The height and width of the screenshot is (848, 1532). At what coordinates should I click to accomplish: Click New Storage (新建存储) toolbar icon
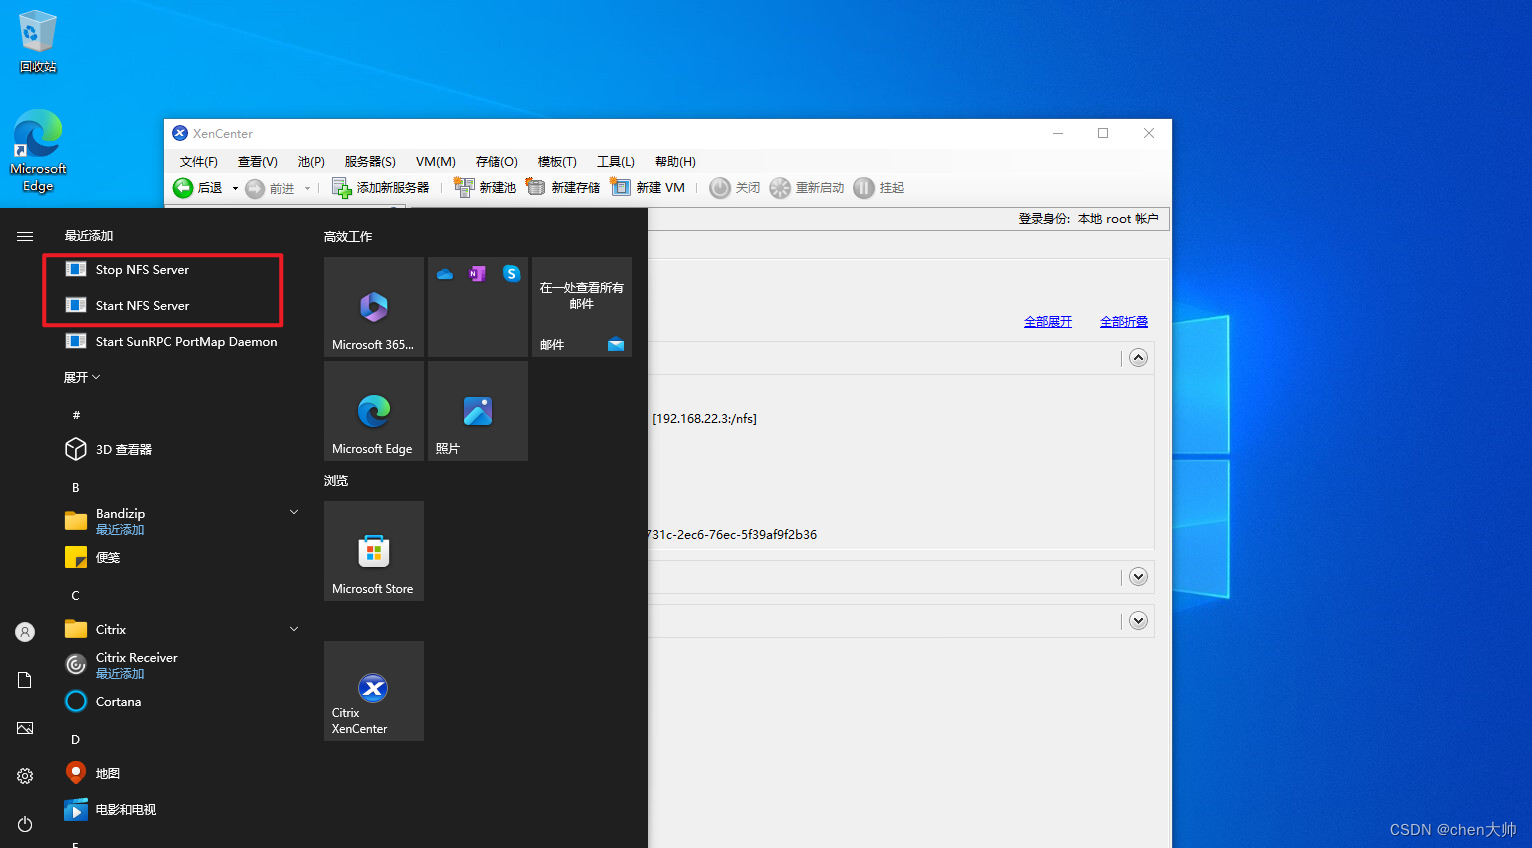[x=536, y=187]
